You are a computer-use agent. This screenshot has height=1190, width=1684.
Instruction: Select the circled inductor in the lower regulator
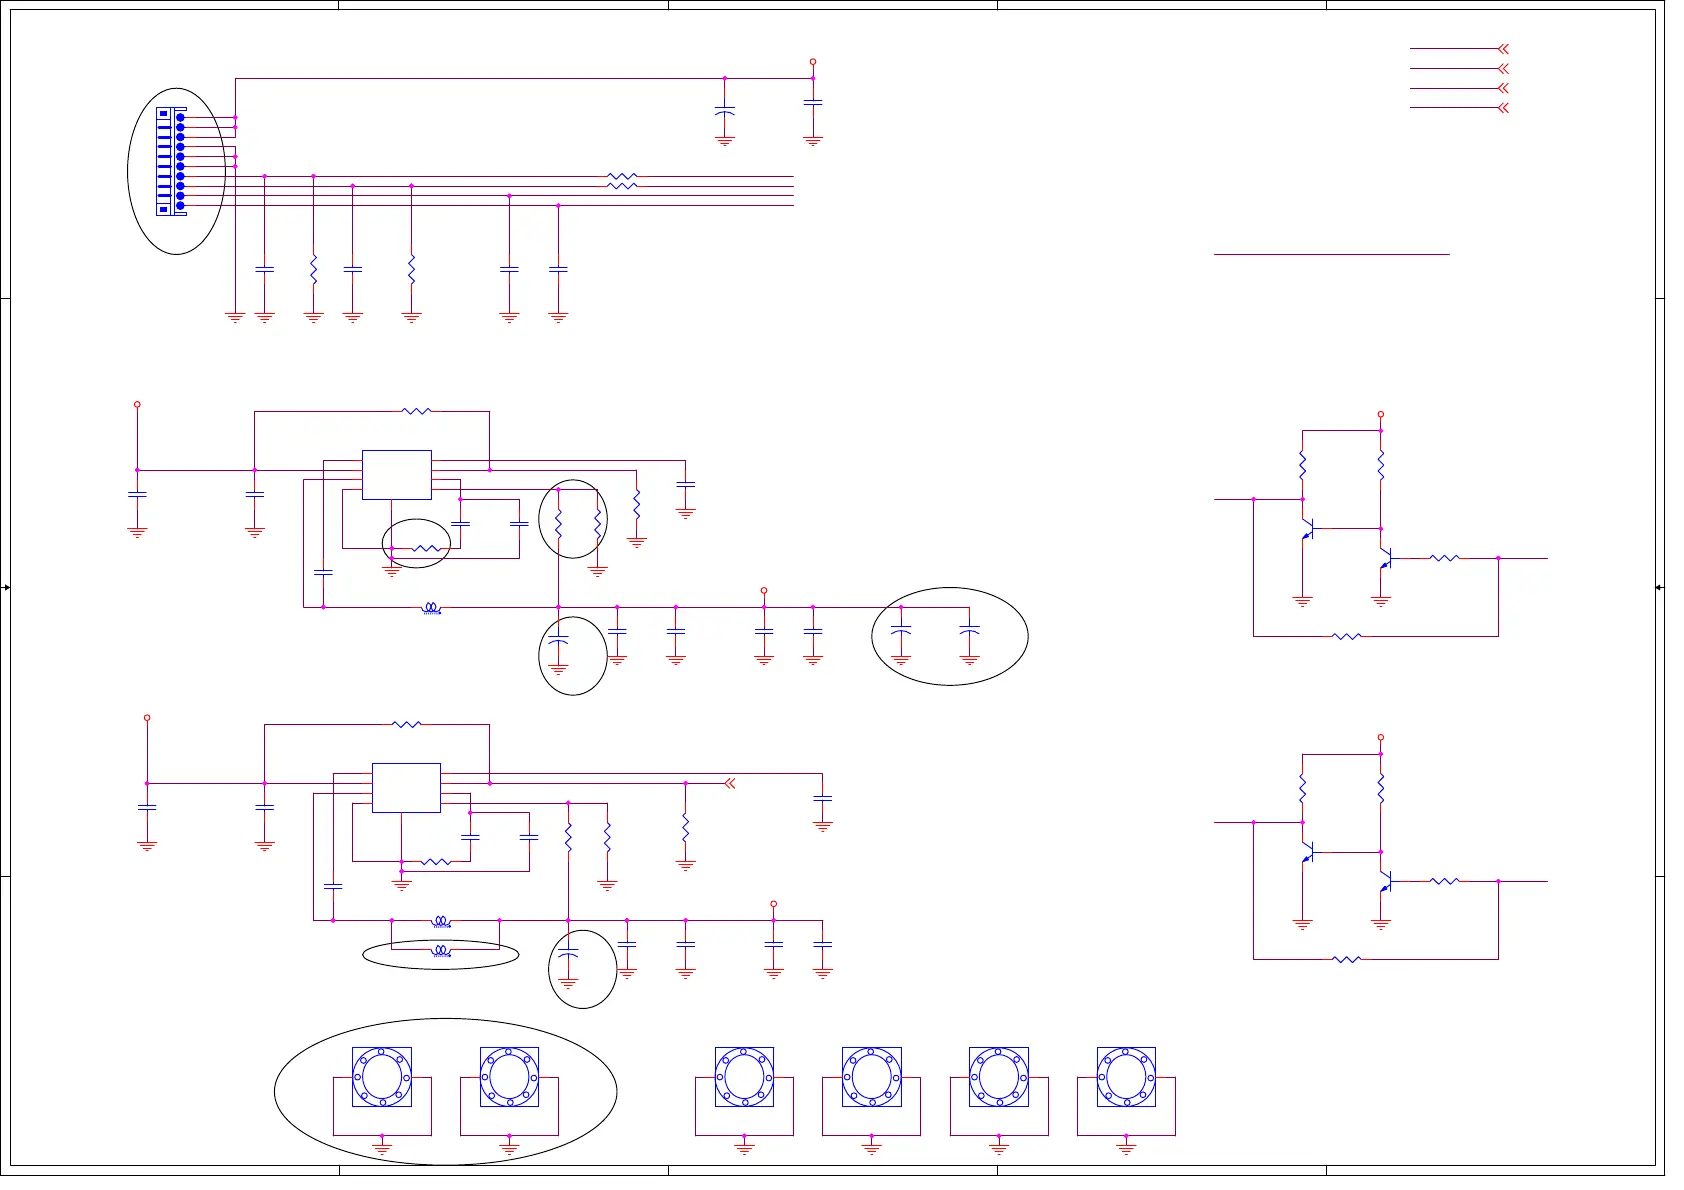pos(441,951)
